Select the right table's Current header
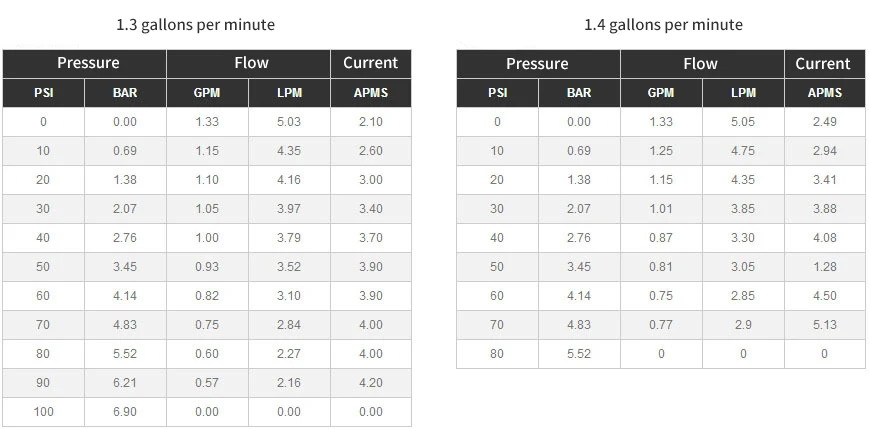Image resolution: width=869 pixels, height=429 pixels. coord(822,64)
